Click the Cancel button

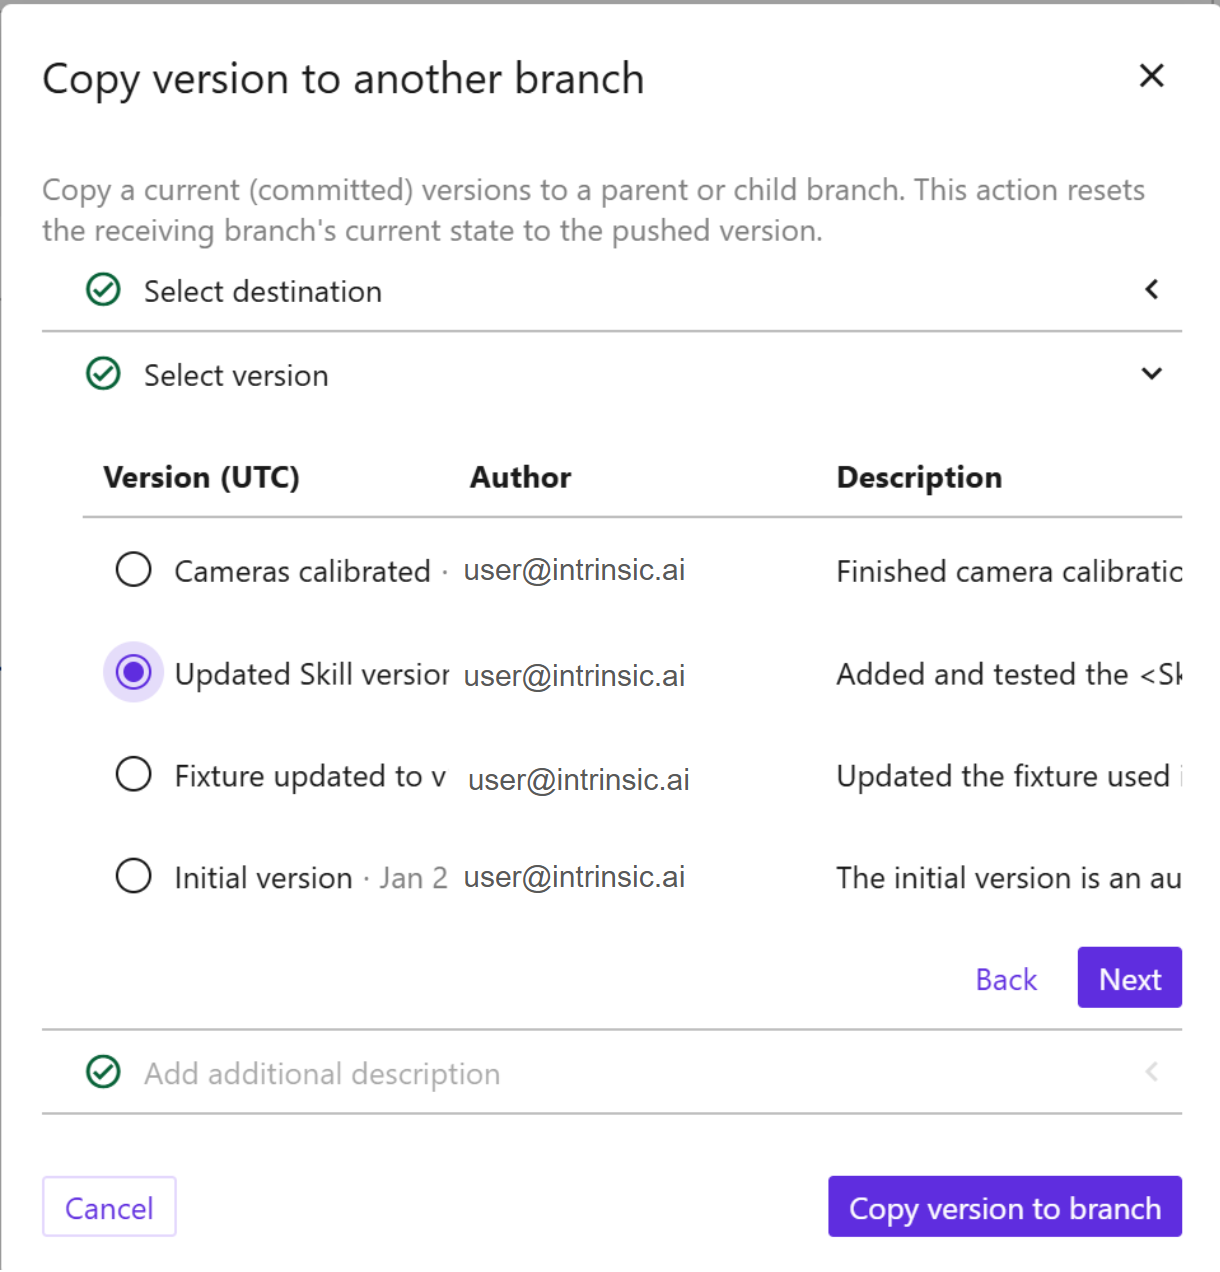(x=109, y=1207)
